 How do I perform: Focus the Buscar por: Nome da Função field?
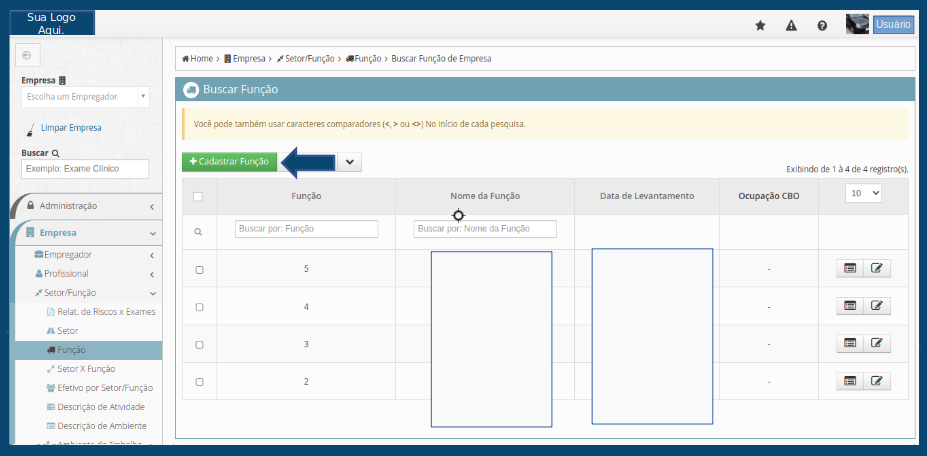point(485,229)
